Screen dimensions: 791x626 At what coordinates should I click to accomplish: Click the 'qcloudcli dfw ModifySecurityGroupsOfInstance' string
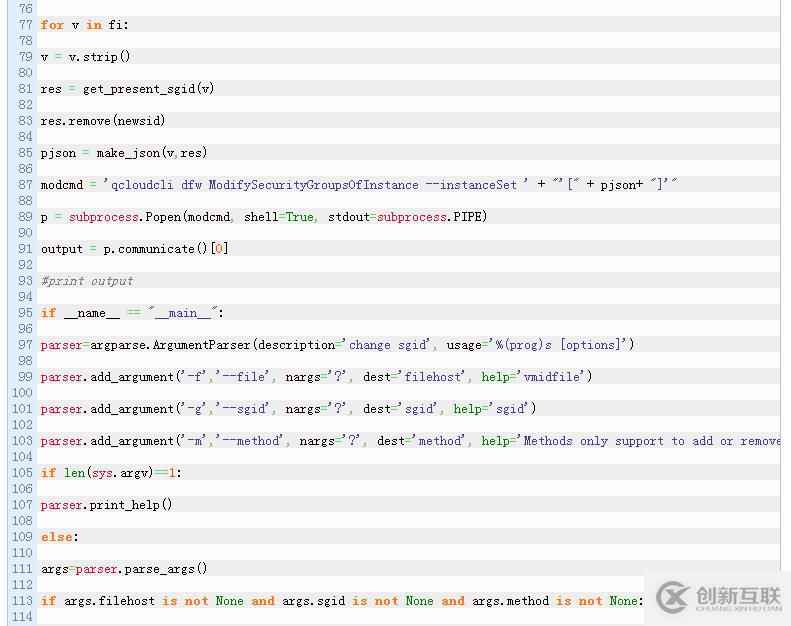[x=260, y=185]
